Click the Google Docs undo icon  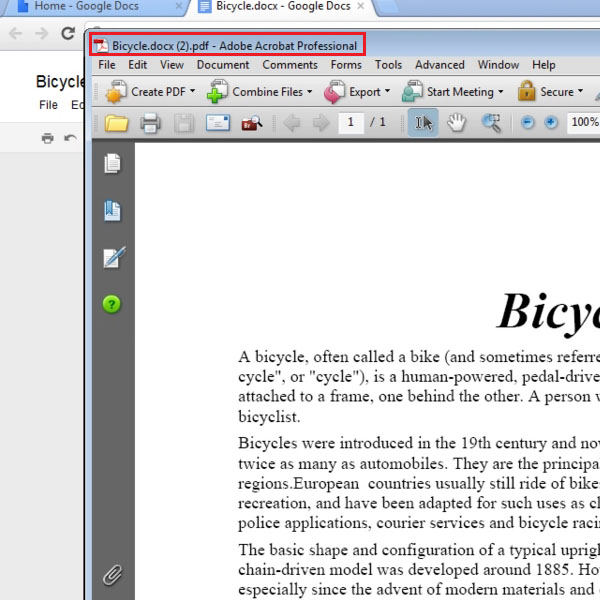(70, 138)
